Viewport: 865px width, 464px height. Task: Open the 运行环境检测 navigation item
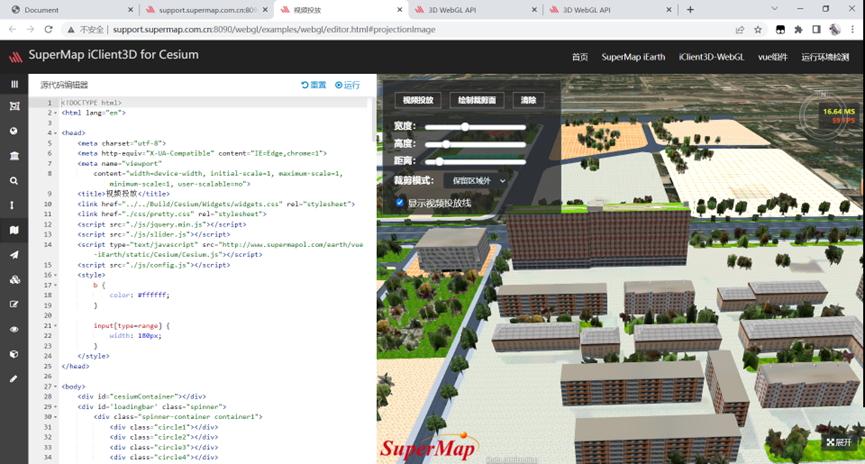coord(825,57)
